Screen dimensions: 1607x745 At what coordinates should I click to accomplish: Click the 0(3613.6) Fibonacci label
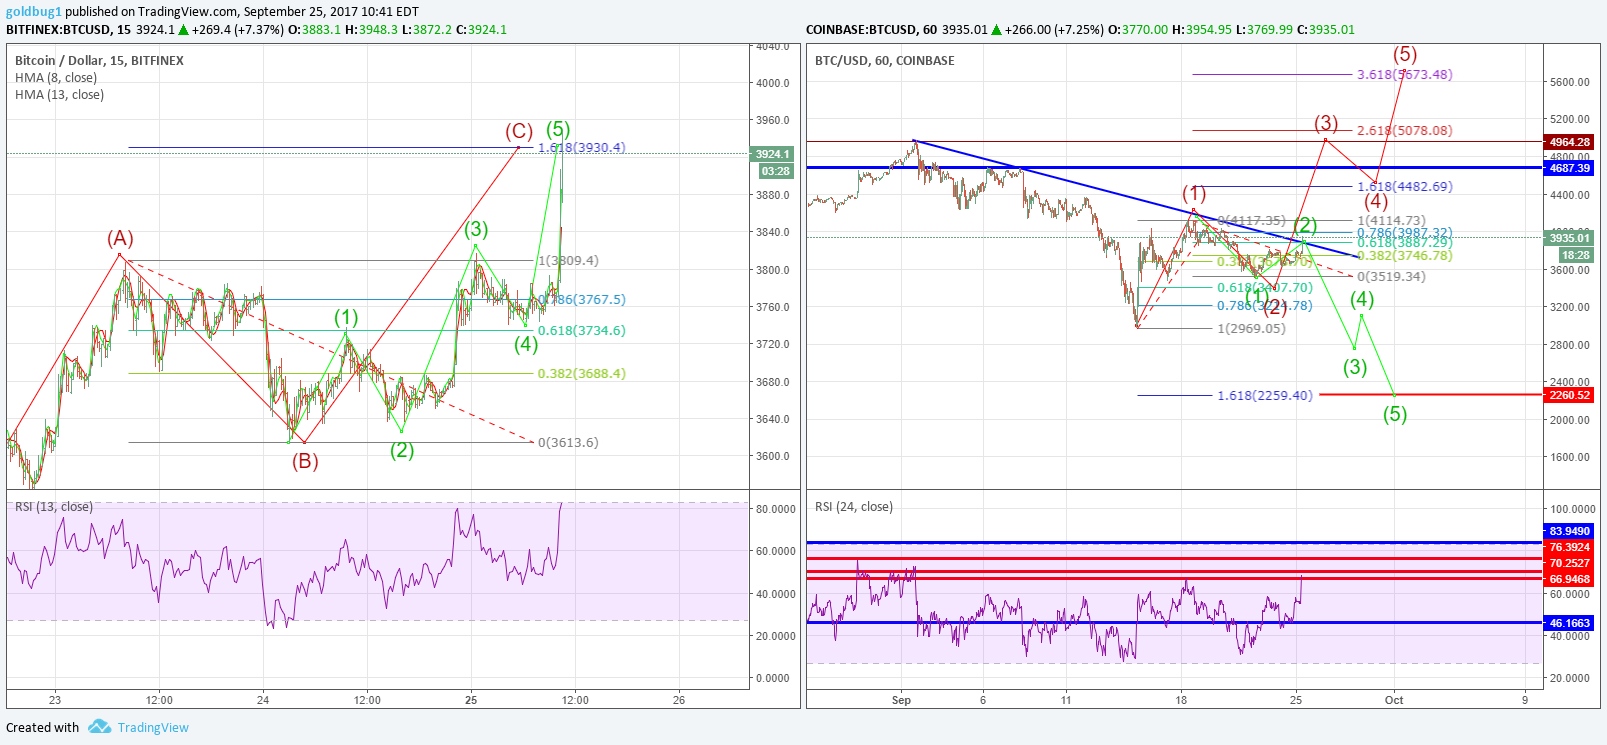click(568, 442)
